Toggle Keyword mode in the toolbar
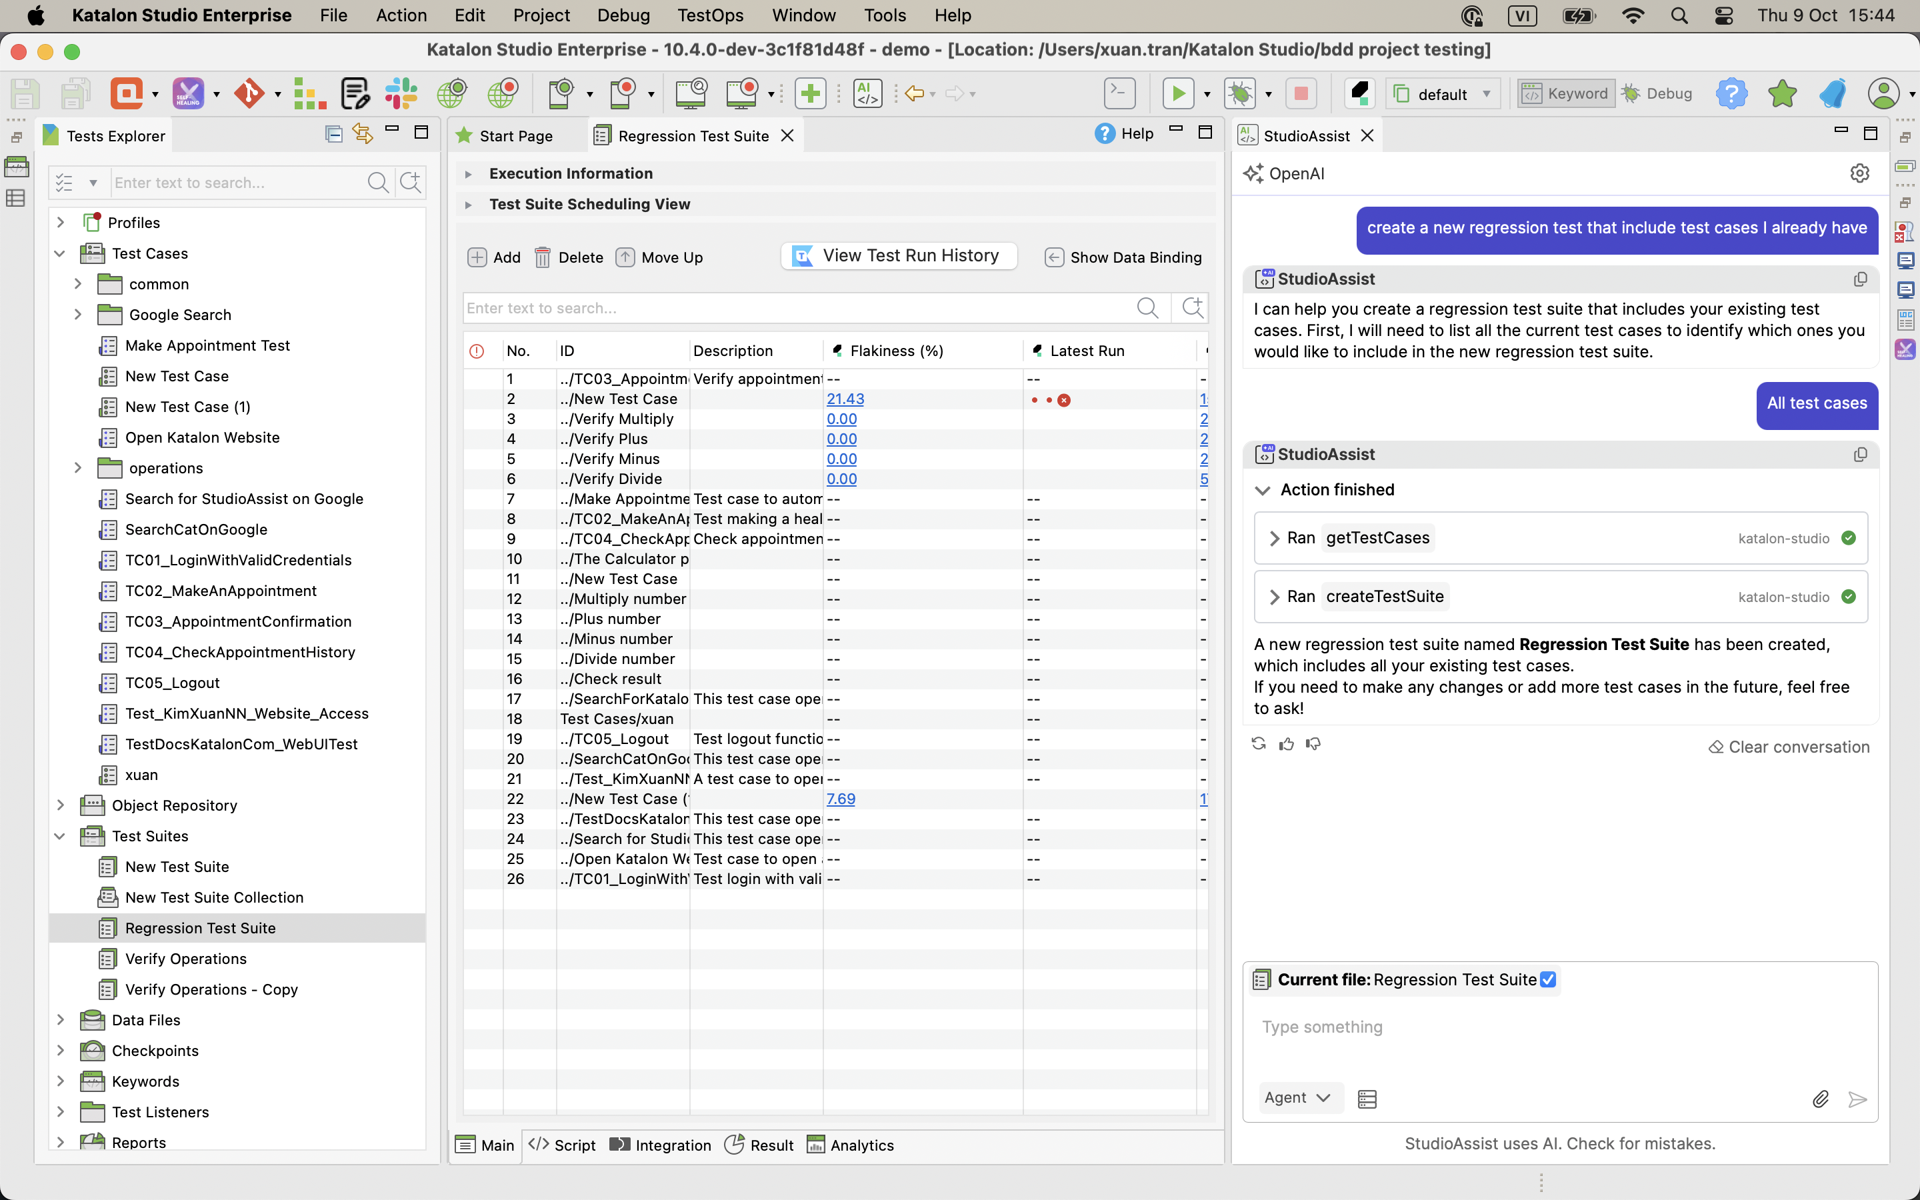The height and width of the screenshot is (1200, 1920). (1563, 93)
